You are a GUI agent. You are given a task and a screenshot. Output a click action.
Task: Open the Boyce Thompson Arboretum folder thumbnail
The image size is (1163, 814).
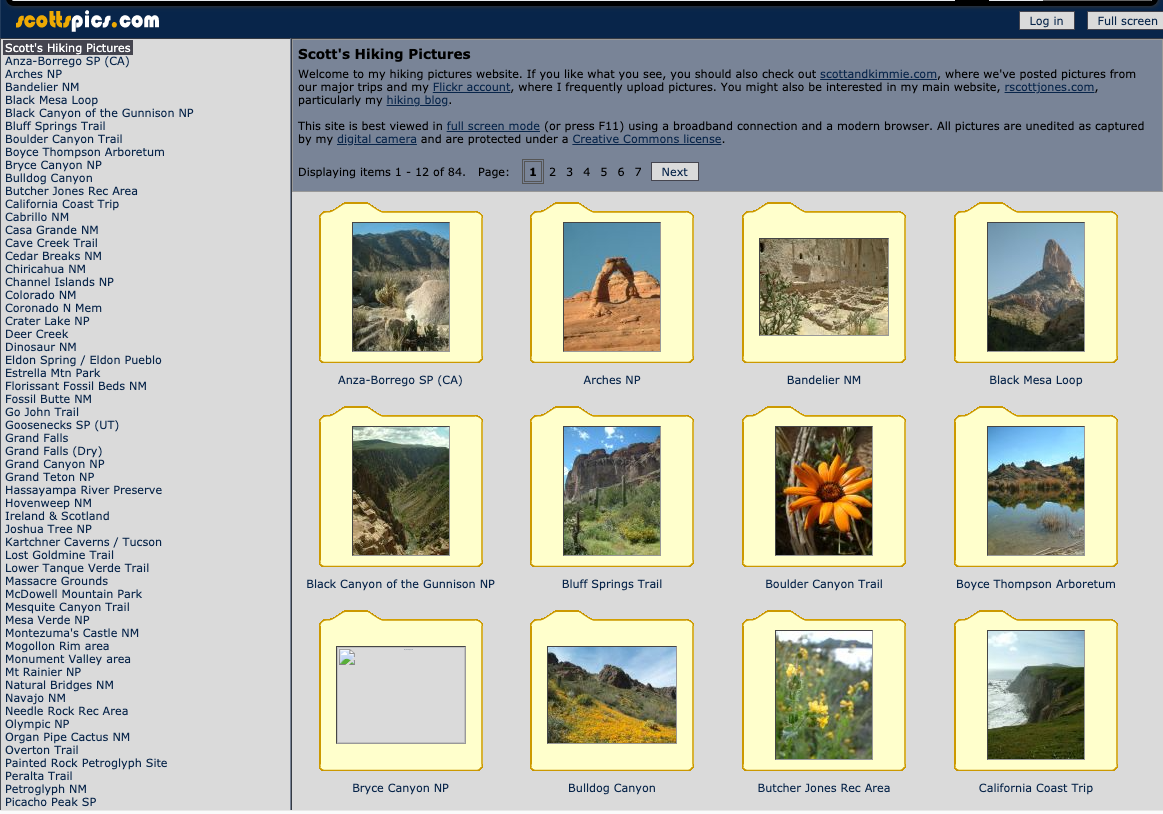1035,490
